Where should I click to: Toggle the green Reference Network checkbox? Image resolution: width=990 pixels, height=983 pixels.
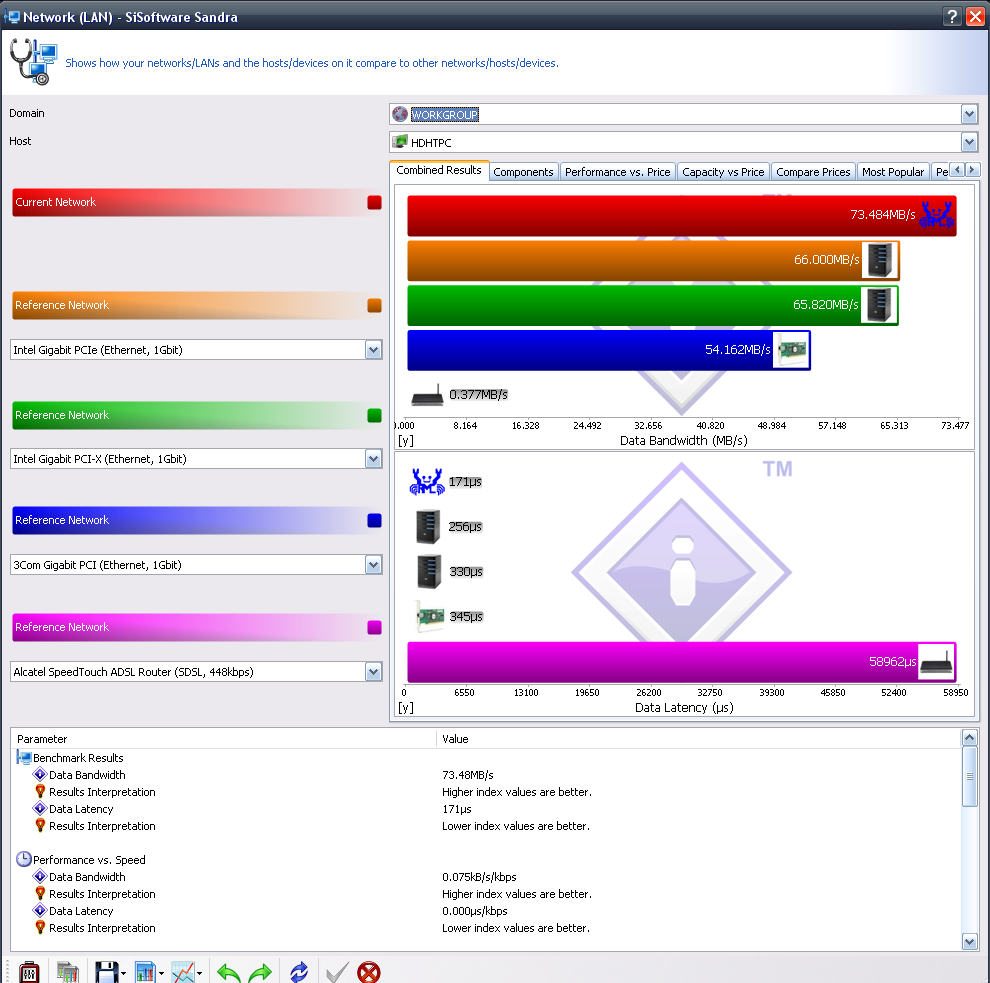click(x=374, y=415)
